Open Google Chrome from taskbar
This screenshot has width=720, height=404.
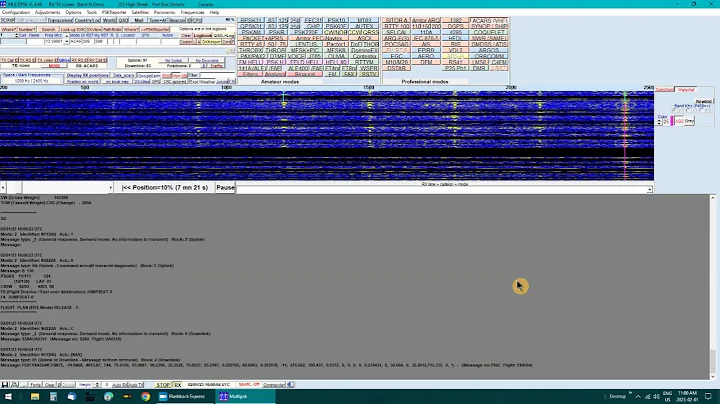click(146, 396)
